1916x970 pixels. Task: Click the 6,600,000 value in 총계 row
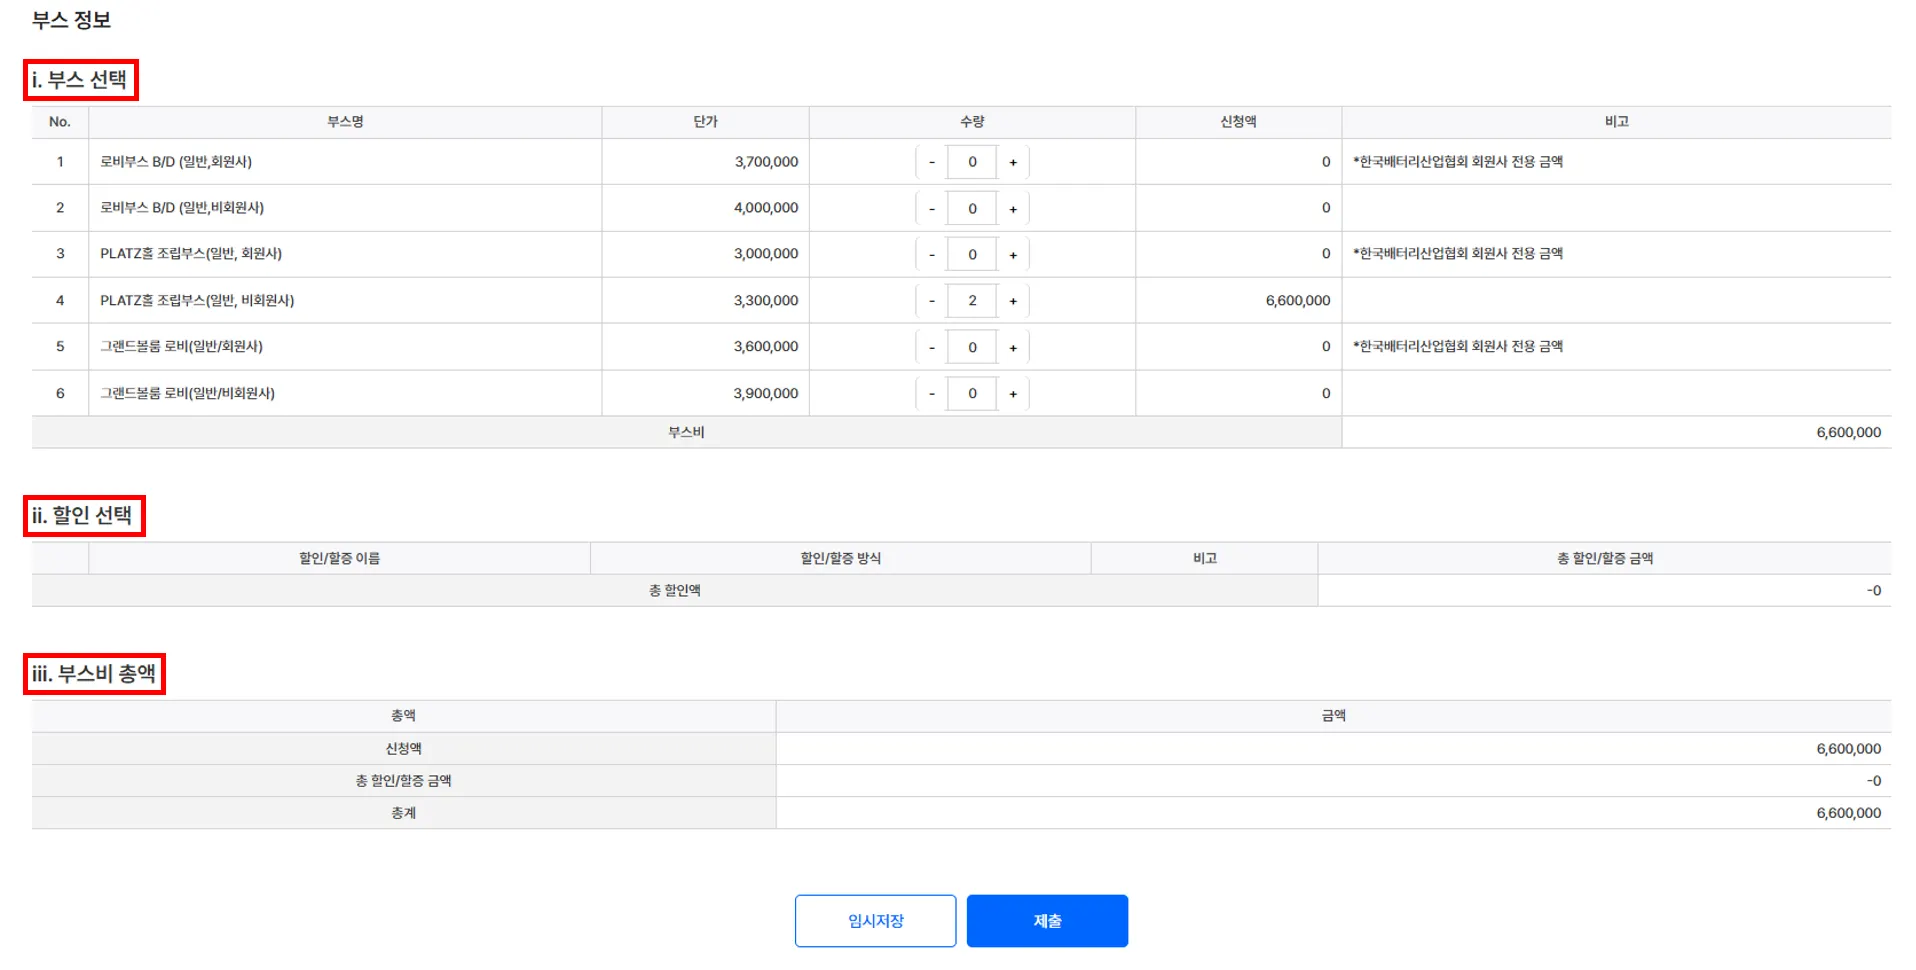tap(1848, 813)
